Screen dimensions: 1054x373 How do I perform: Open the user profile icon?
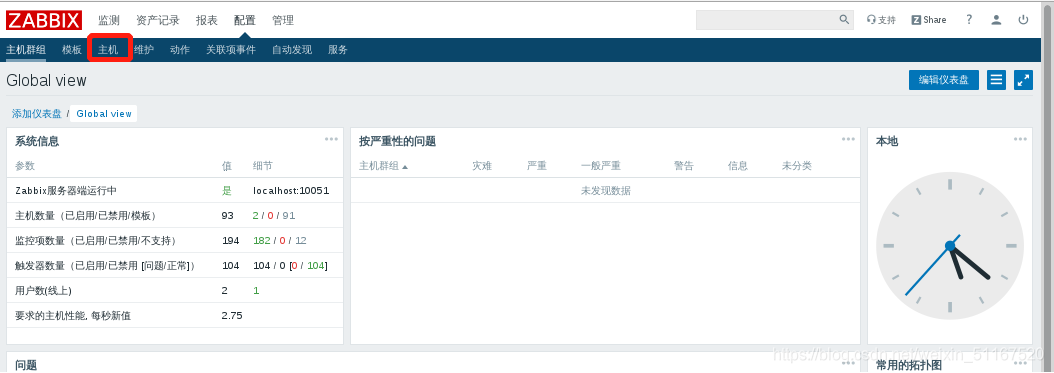pos(996,20)
